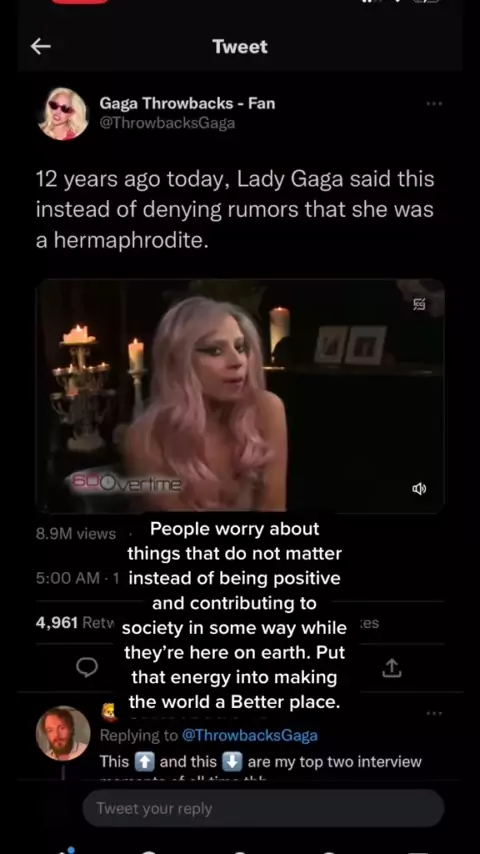The image size is (480, 854).
Task: Toggle captions icon on the video
Action: [x=419, y=304]
